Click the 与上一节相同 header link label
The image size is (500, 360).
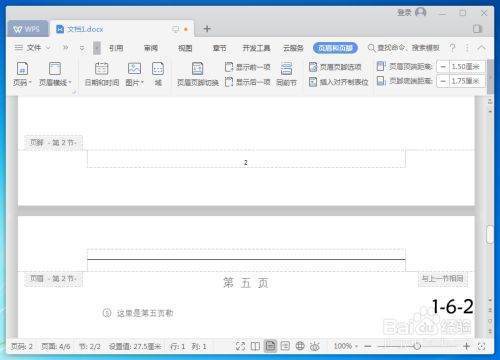[x=443, y=279]
